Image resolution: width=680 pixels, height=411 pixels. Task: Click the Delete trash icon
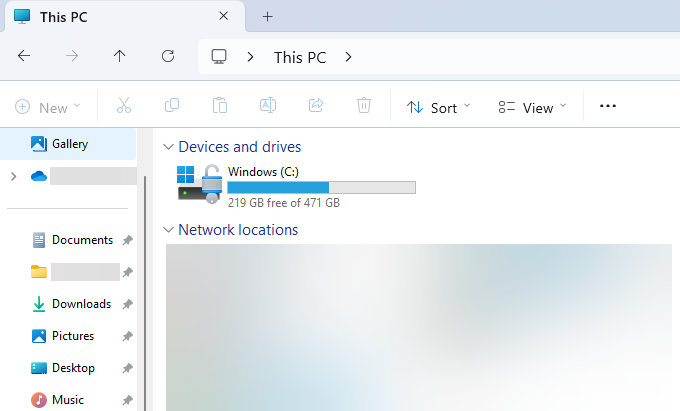click(364, 105)
